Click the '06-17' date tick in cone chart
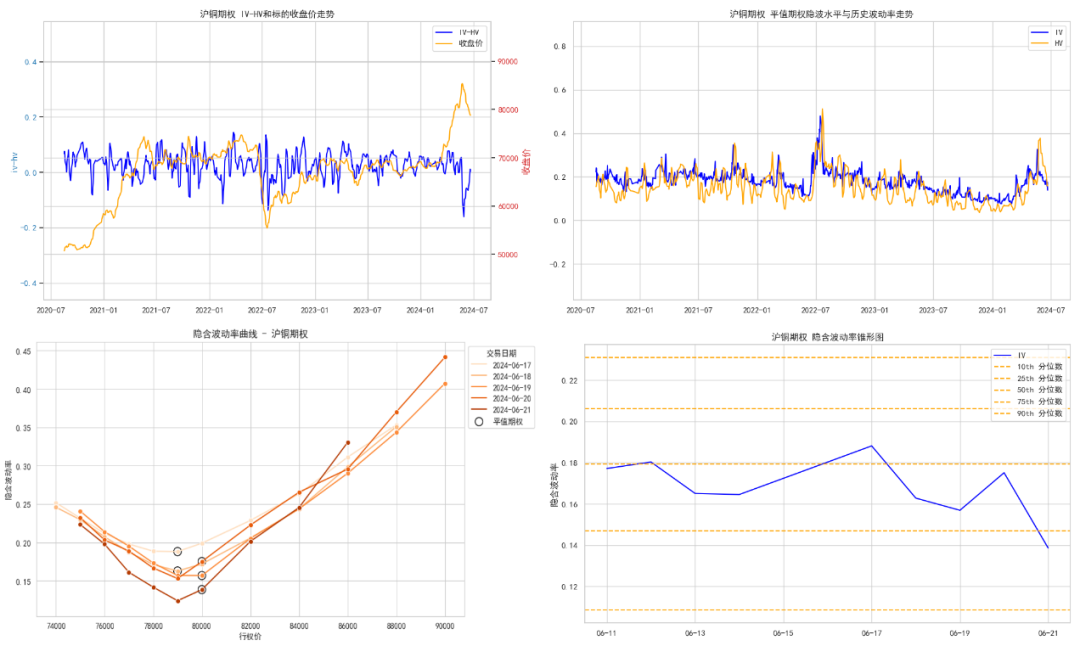The height and width of the screenshot is (646, 1080). [871, 634]
